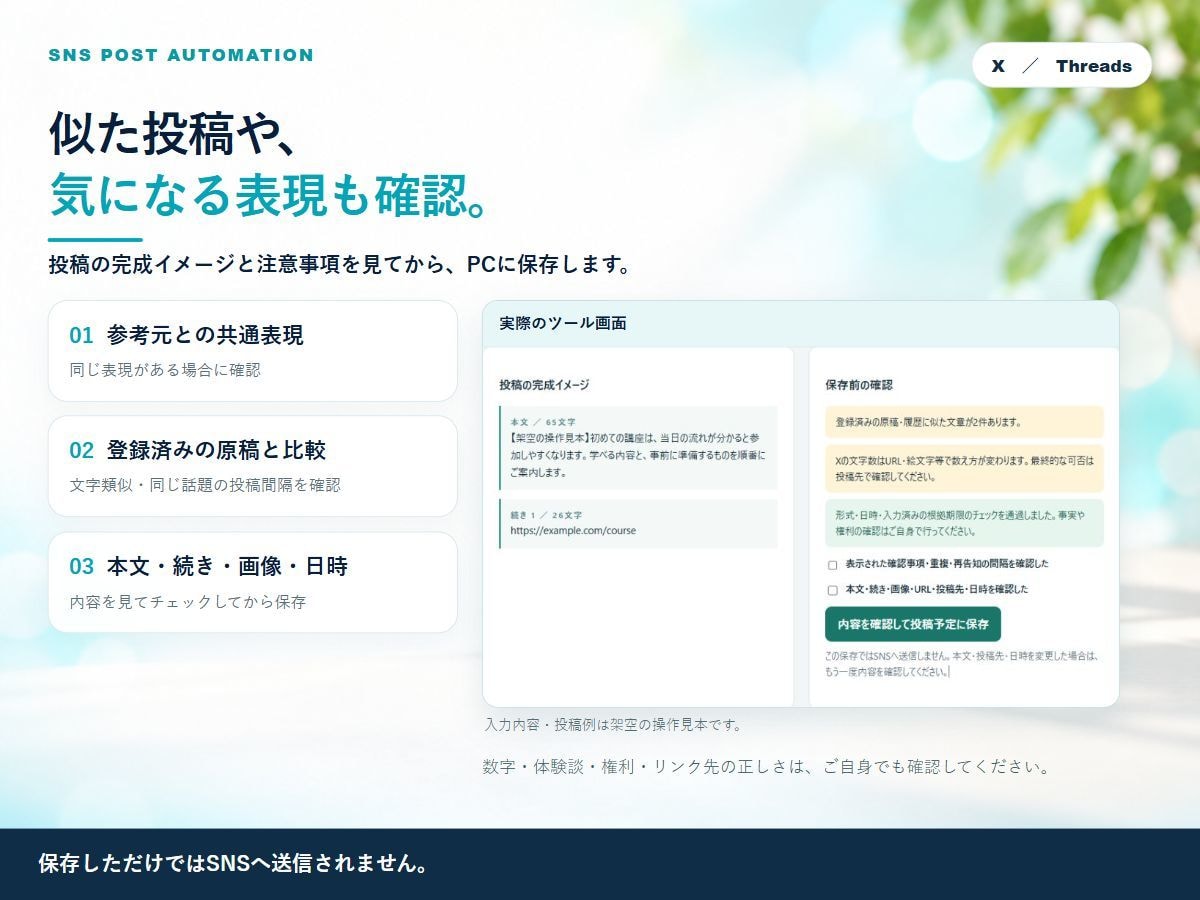Click the footer text '保存しただけではSNSへ送信されません。'
The width and height of the screenshot is (1200, 900).
click(x=234, y=864)
